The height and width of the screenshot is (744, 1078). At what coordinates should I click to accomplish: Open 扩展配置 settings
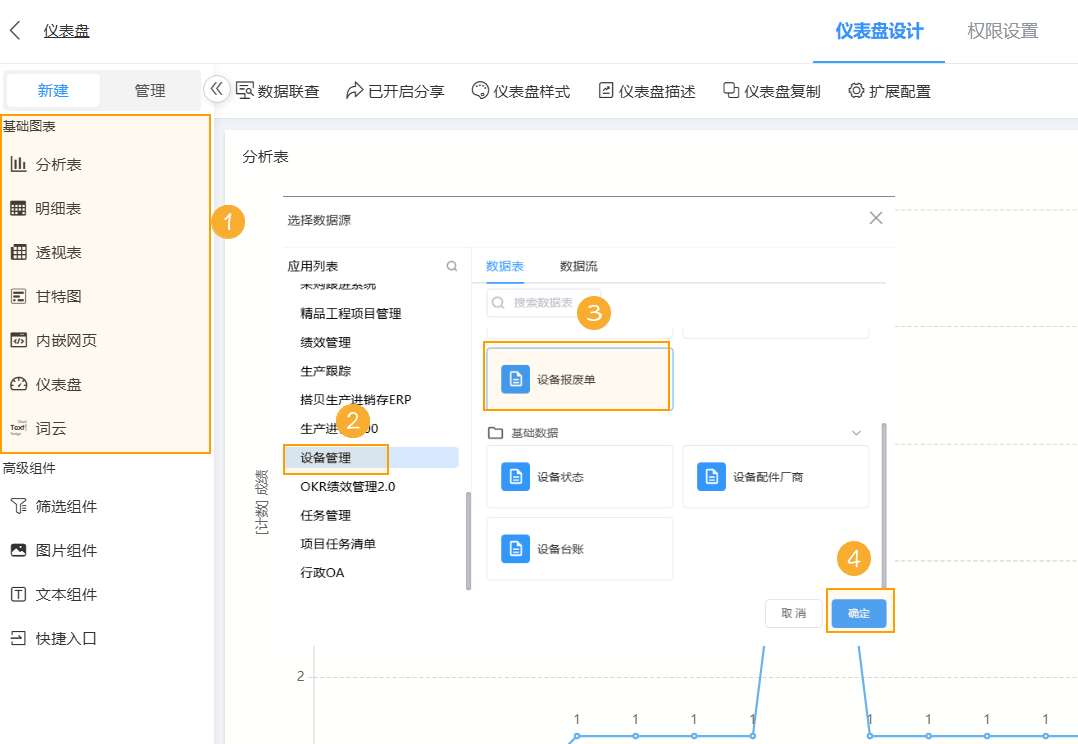tap(889, 89)
